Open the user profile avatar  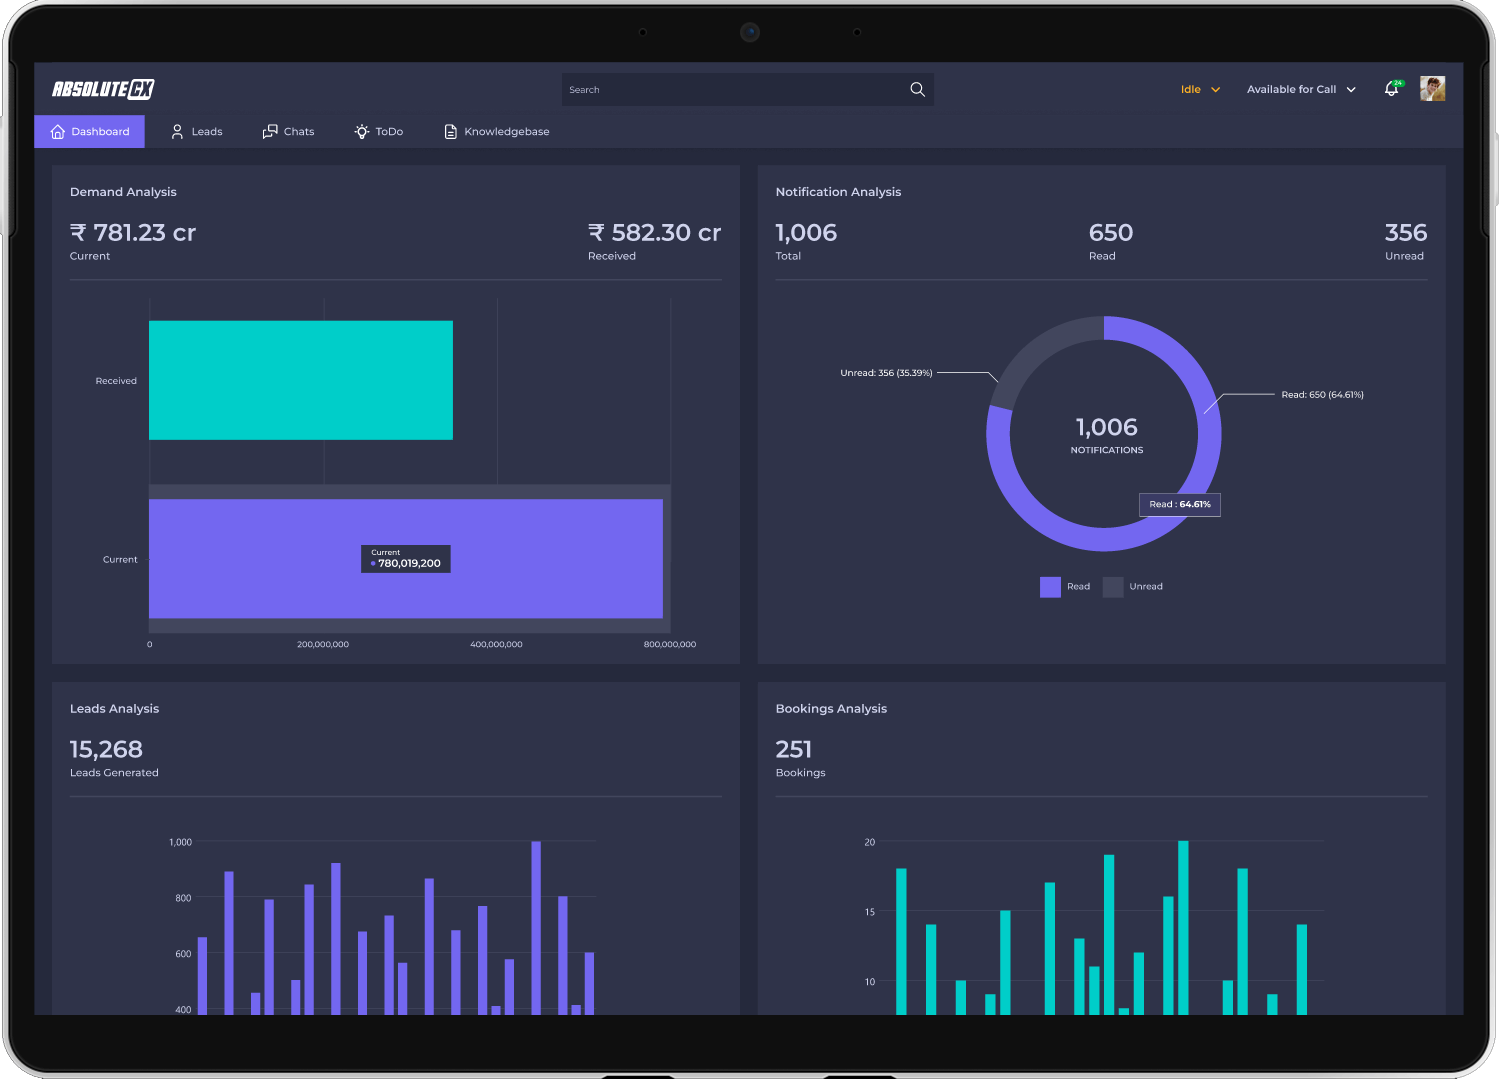[x=1432, y=89]
